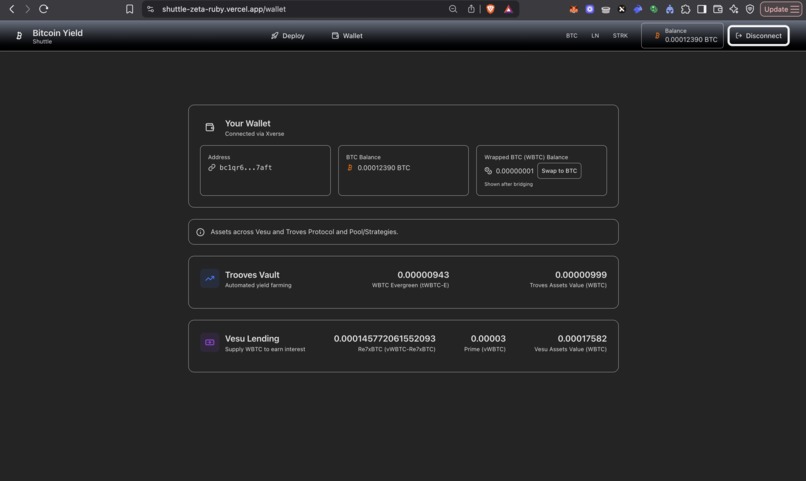Click the address bar URL
The width and height of the screenshot is (806, 481).
[224, 9]
